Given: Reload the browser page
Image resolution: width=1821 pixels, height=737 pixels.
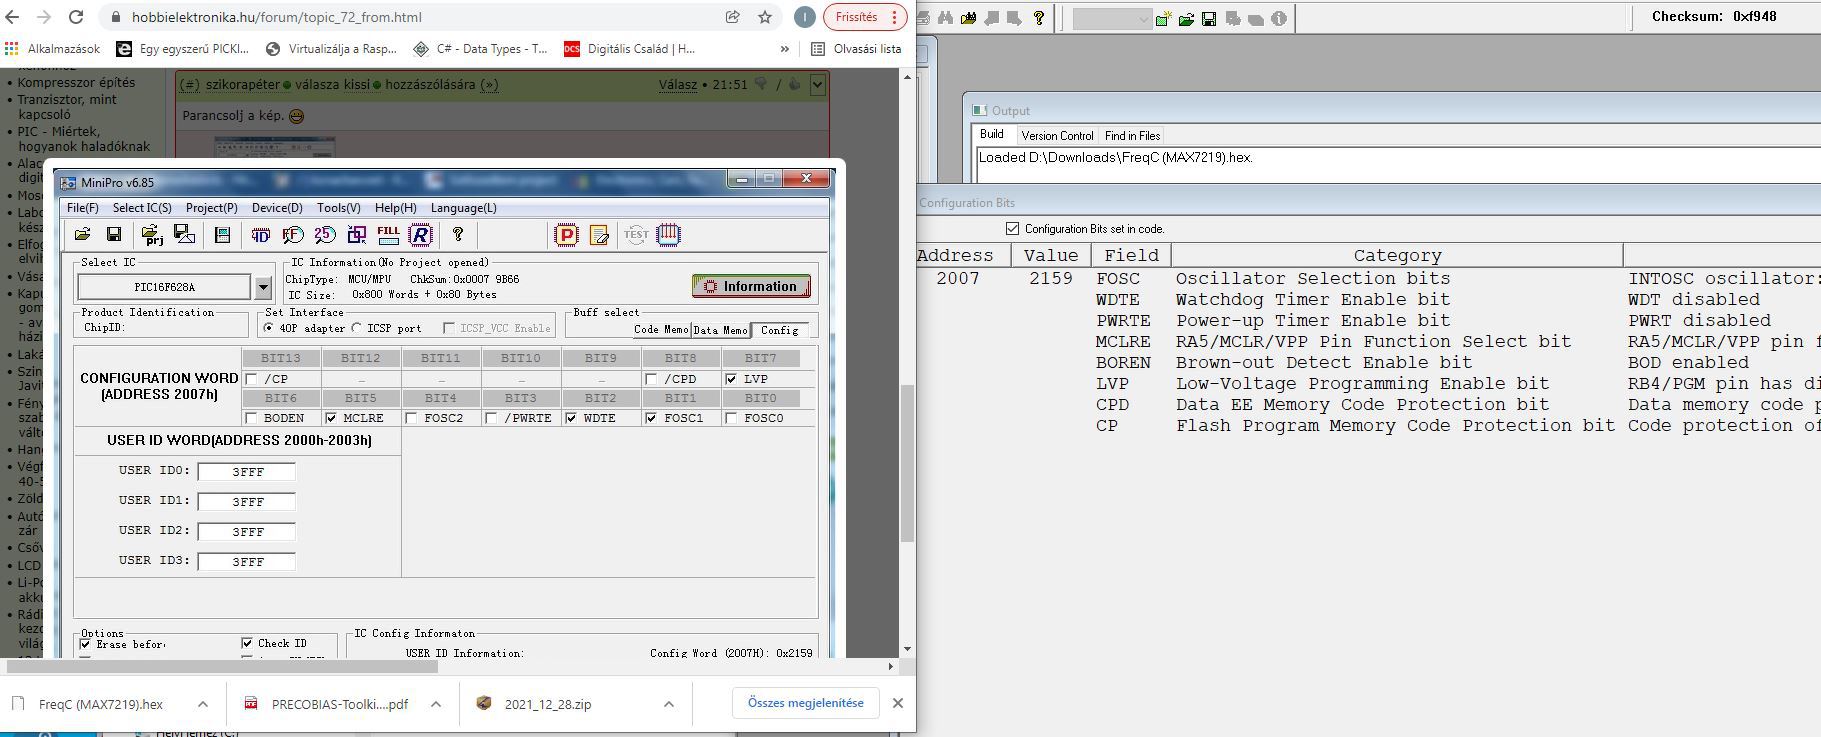Looking at the screenshot, I should click(x=76, y=17).
